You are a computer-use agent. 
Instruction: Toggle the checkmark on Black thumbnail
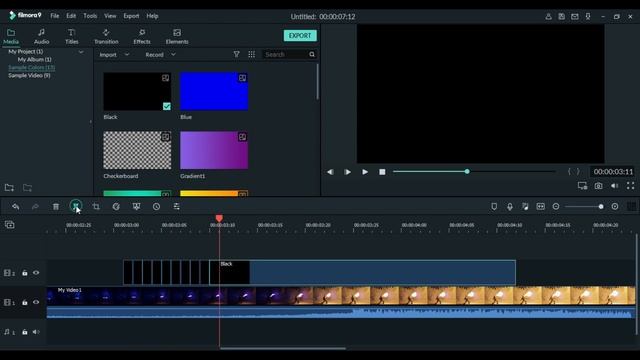pos(167,106)
